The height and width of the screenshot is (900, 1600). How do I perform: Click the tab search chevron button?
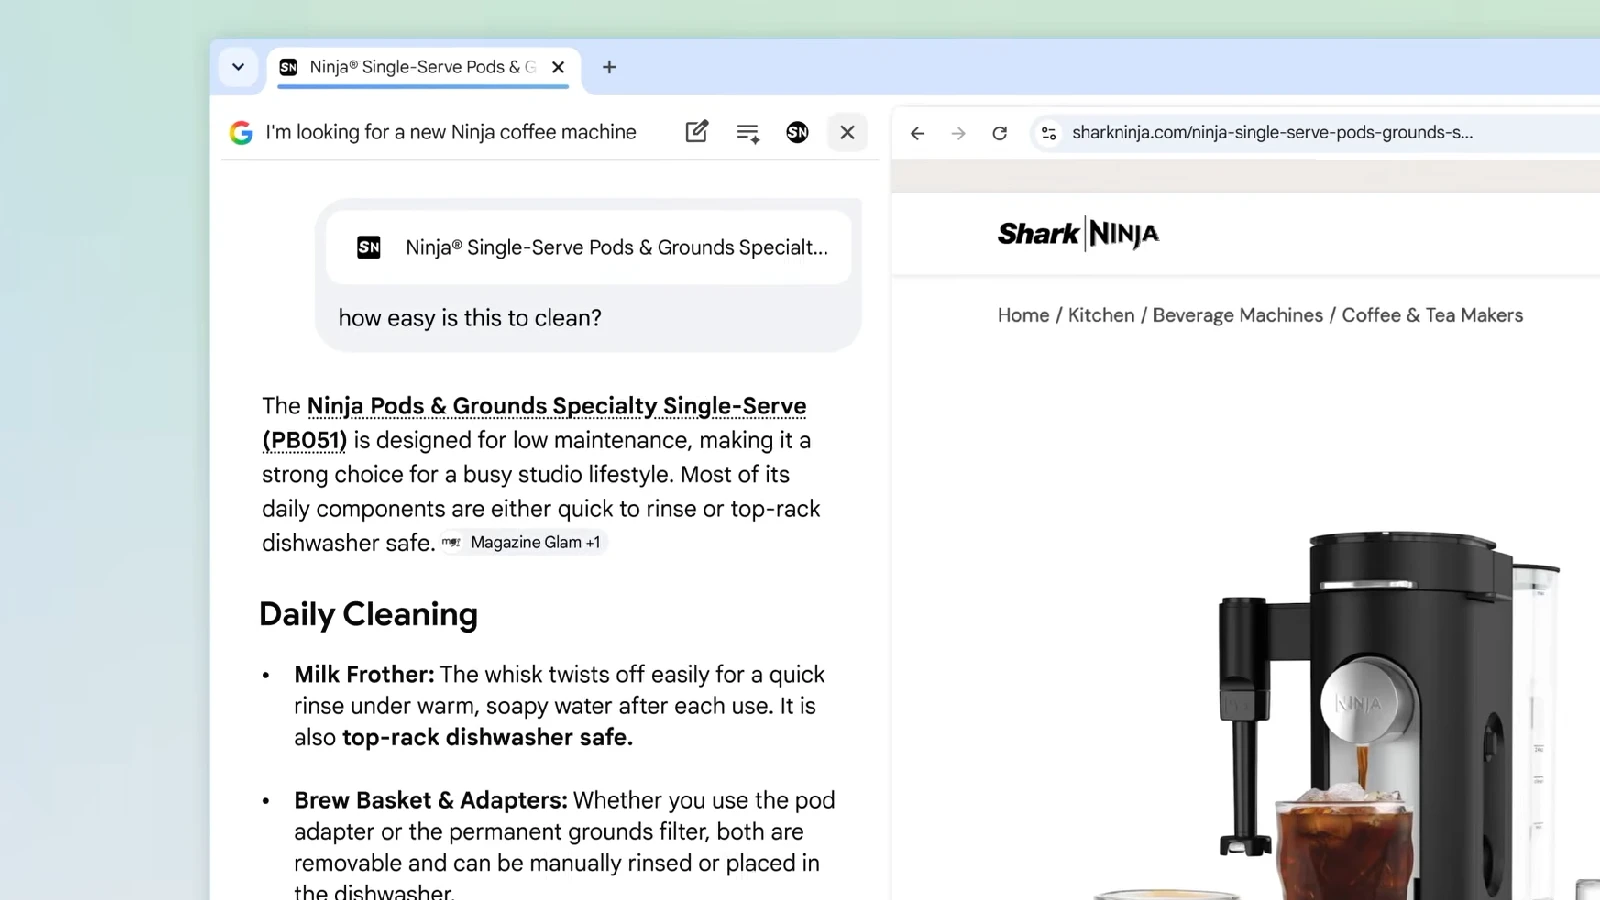click(238, 67)
